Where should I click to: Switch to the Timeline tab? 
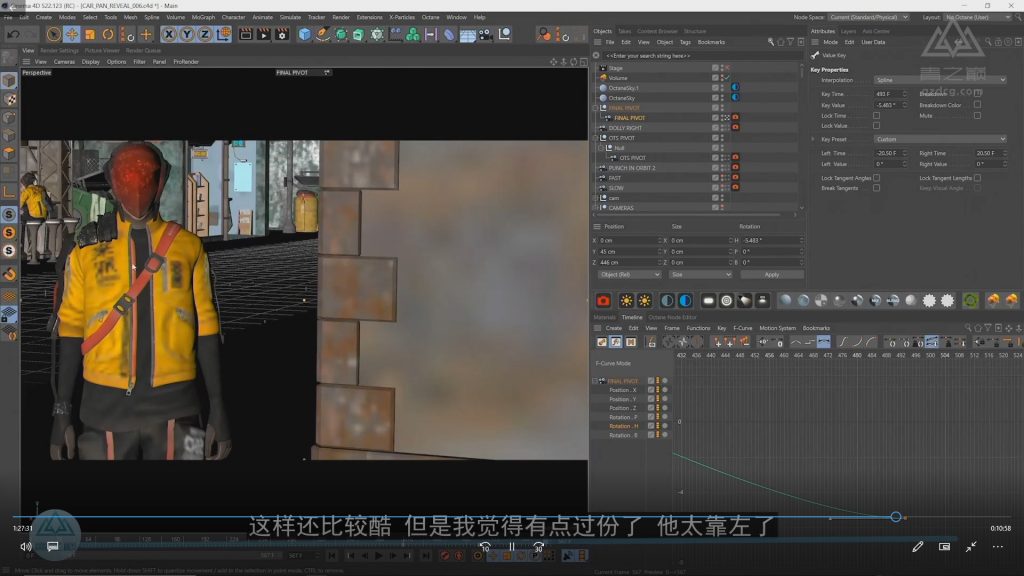click(x=632, y=317)
